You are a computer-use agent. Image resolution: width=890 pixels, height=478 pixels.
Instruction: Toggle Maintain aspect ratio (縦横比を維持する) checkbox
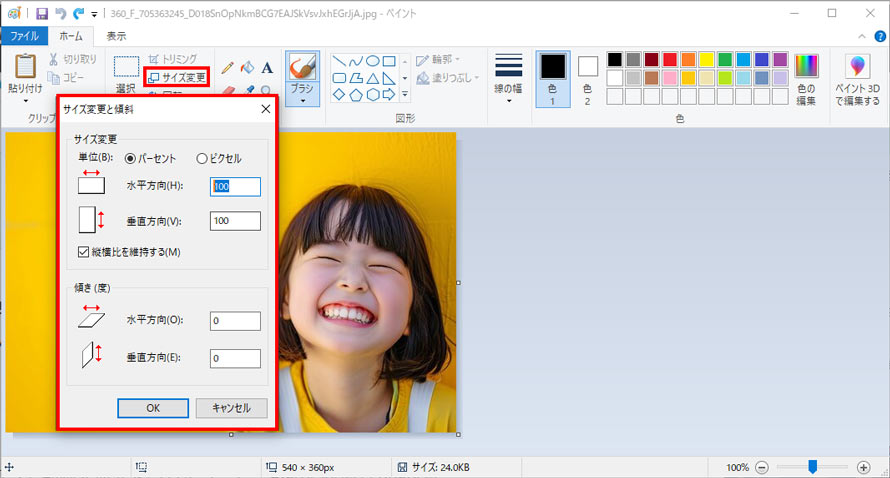(x=83, y=251)
